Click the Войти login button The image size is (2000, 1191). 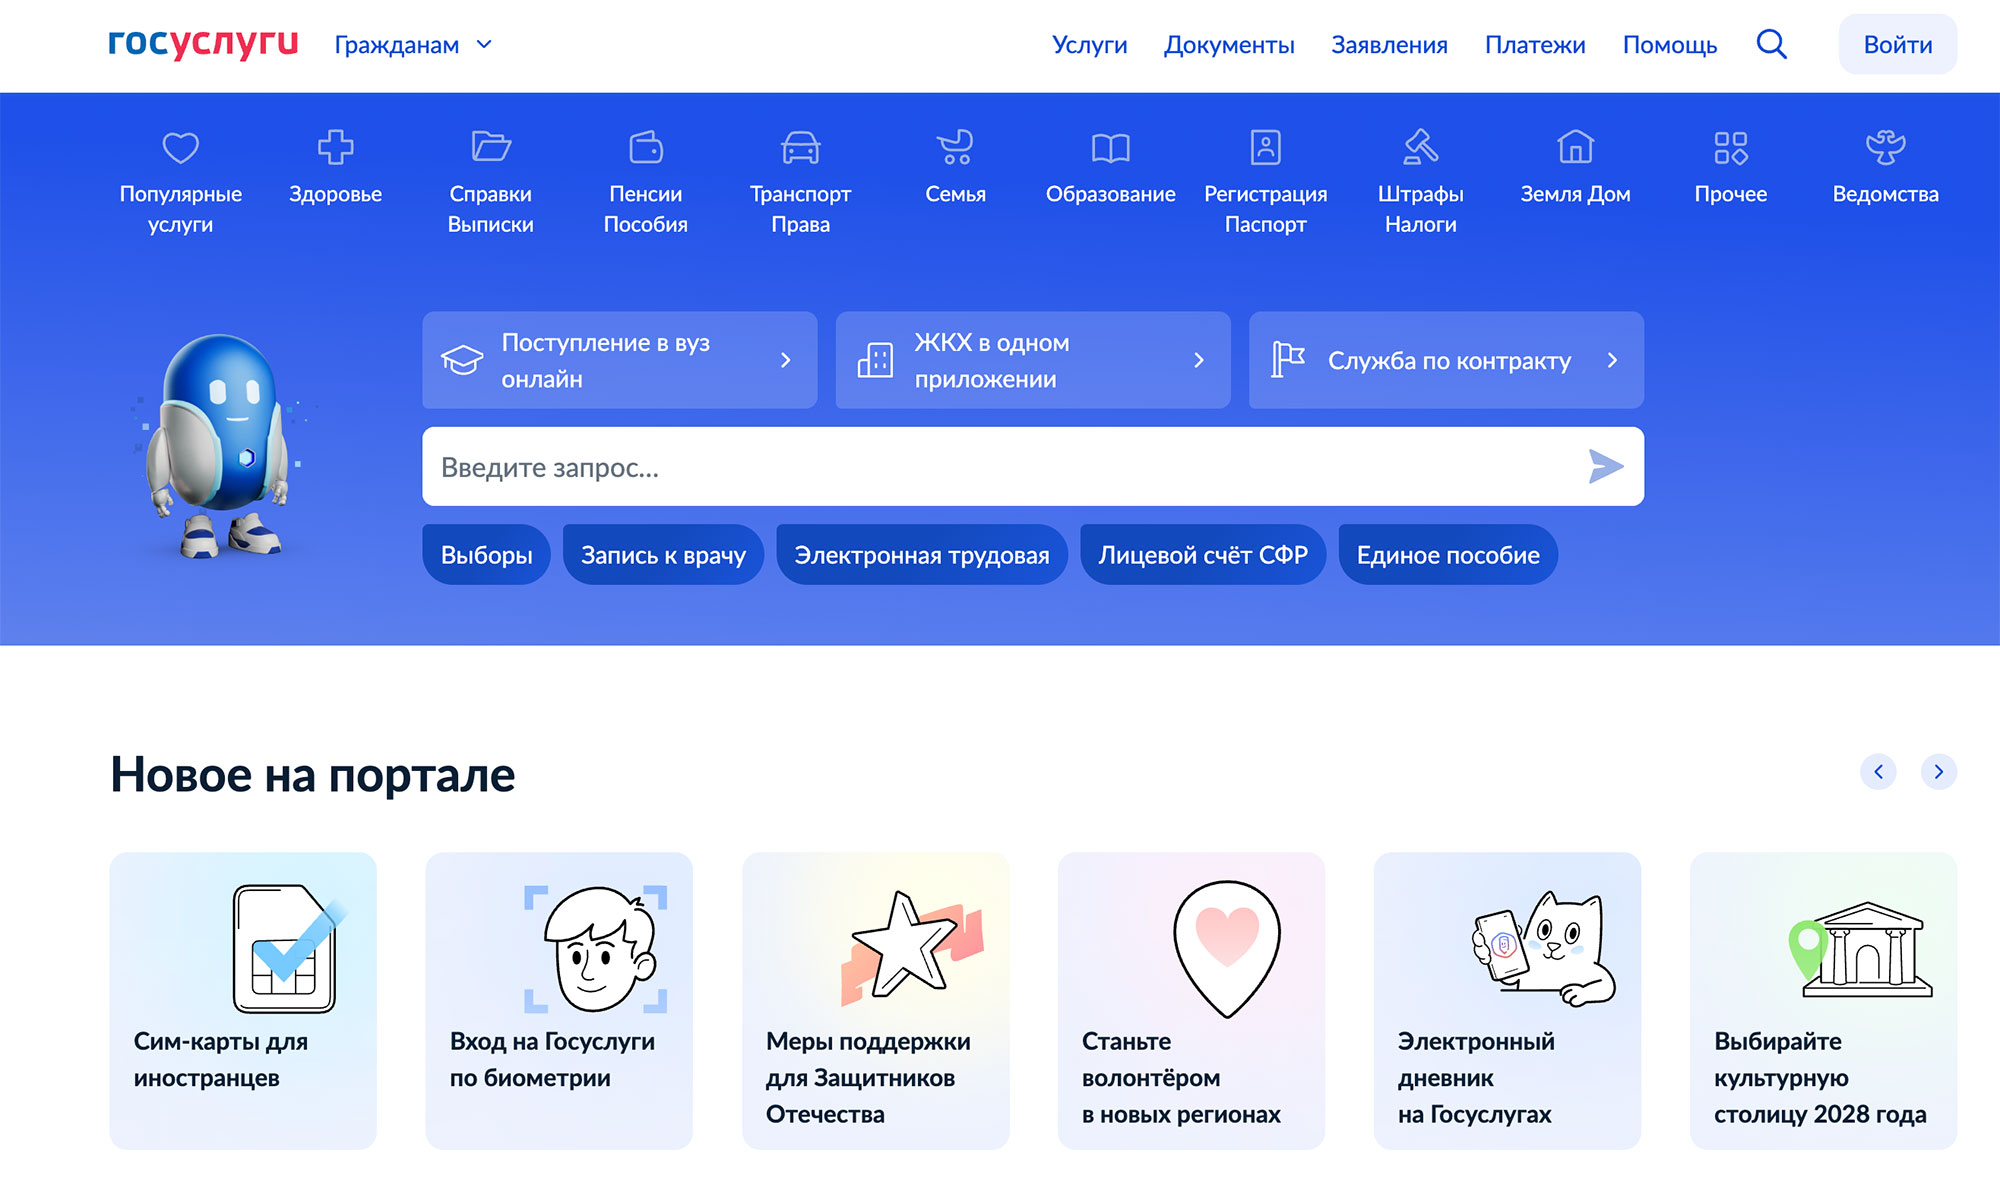(1898, 44)
